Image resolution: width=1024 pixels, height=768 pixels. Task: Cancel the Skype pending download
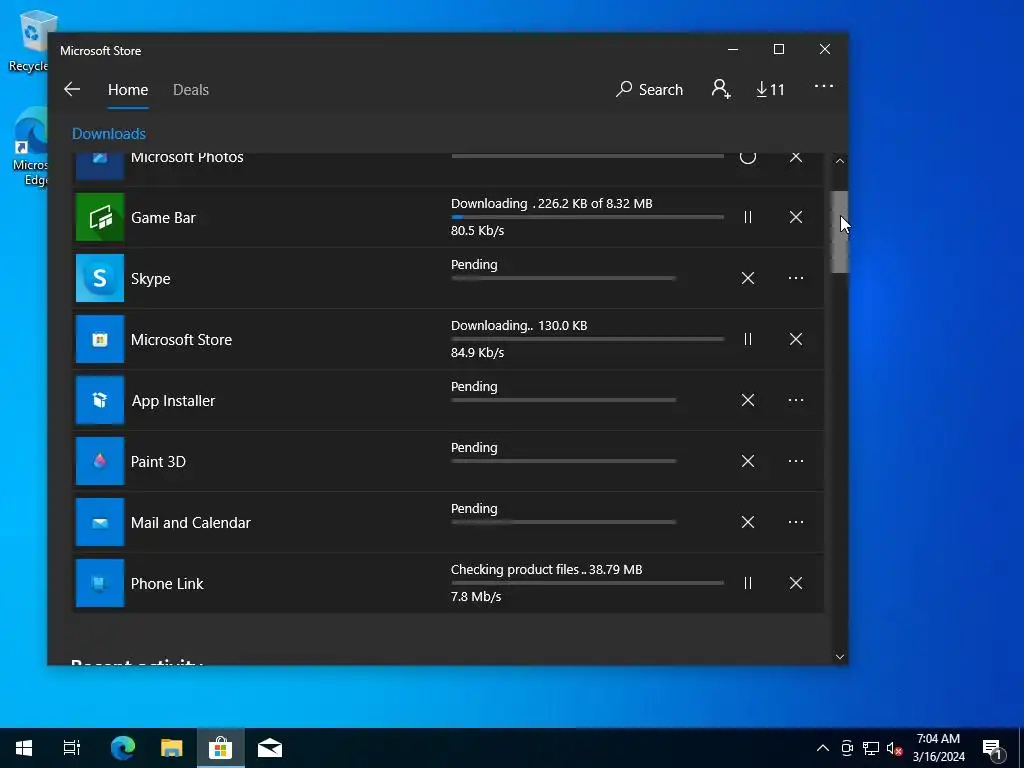pos(748,278)
